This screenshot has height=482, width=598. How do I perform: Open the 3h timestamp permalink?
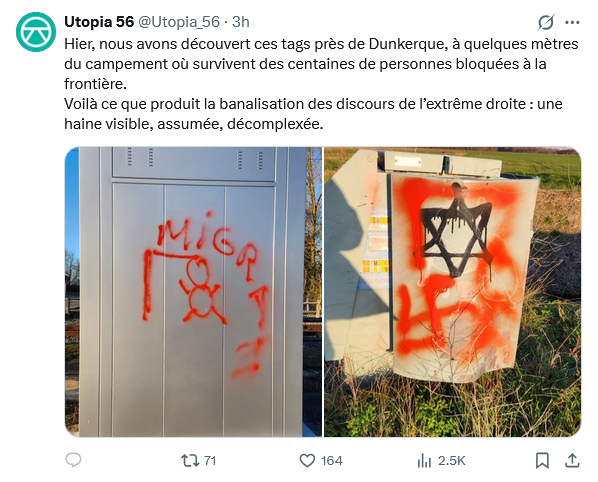point(241,22)
